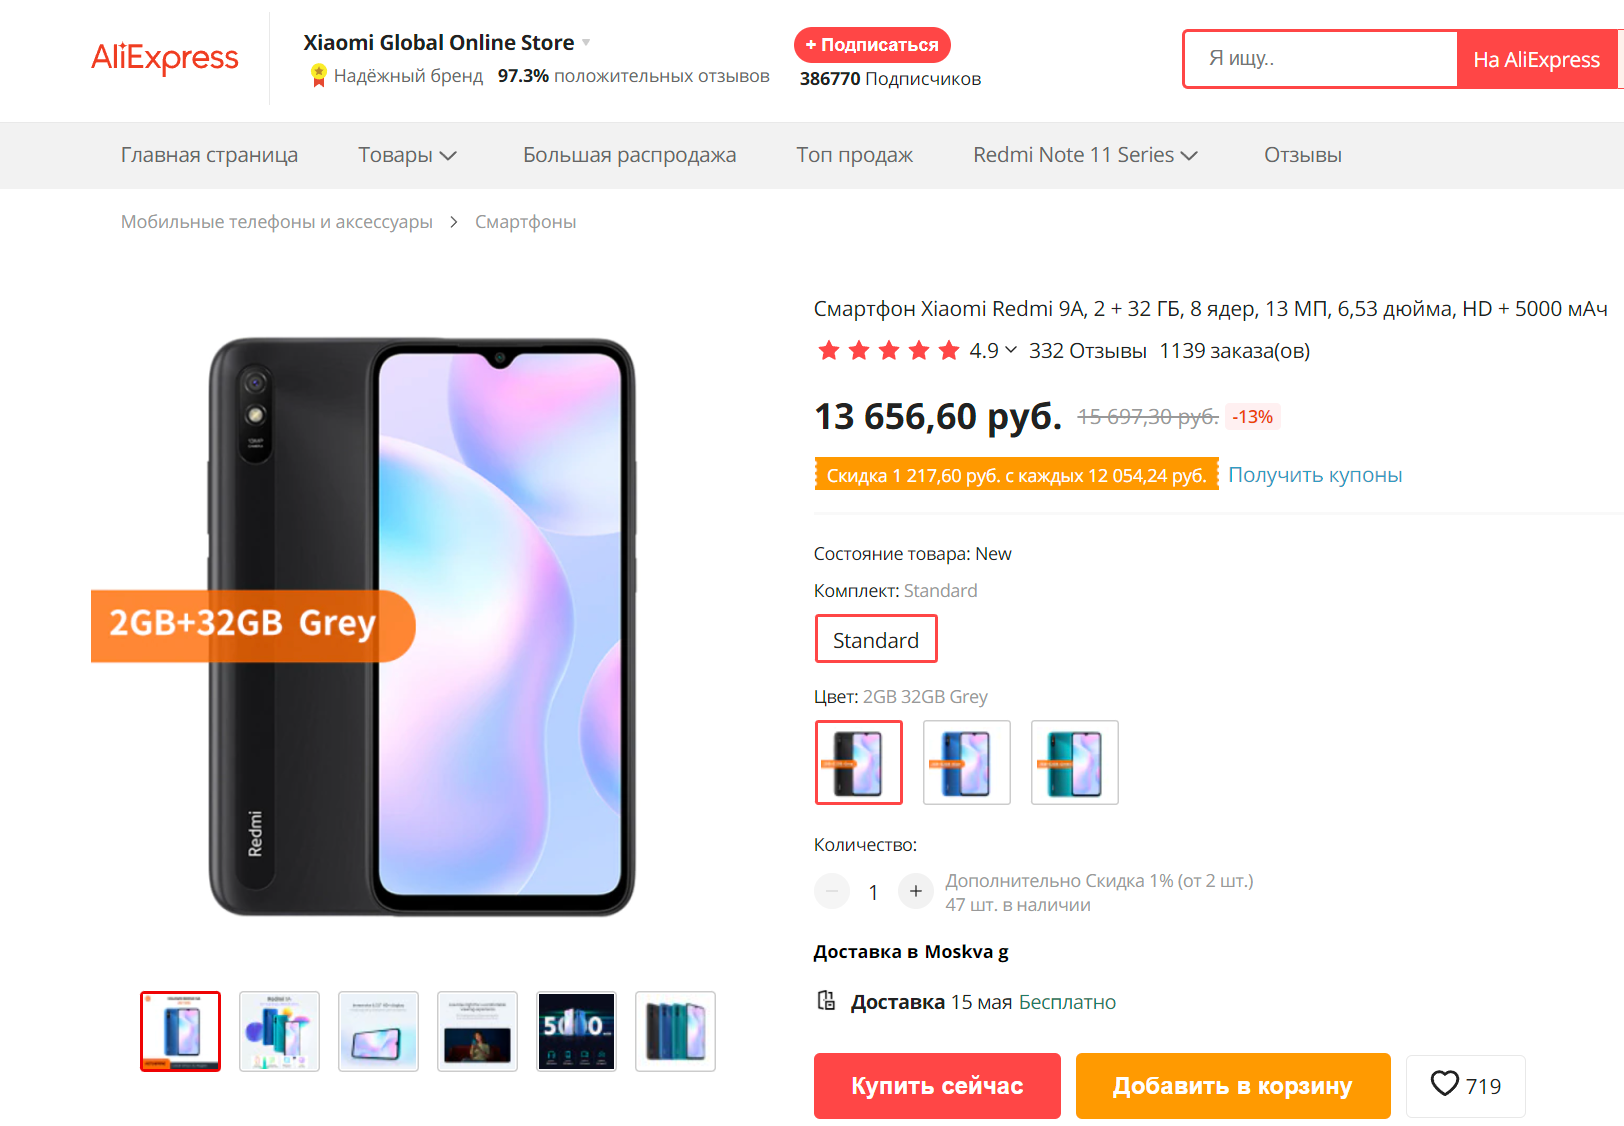The height and width of the screenshot is (1126, 1624).
Task: Select the Standard bundle option
Action: (876, 640)
